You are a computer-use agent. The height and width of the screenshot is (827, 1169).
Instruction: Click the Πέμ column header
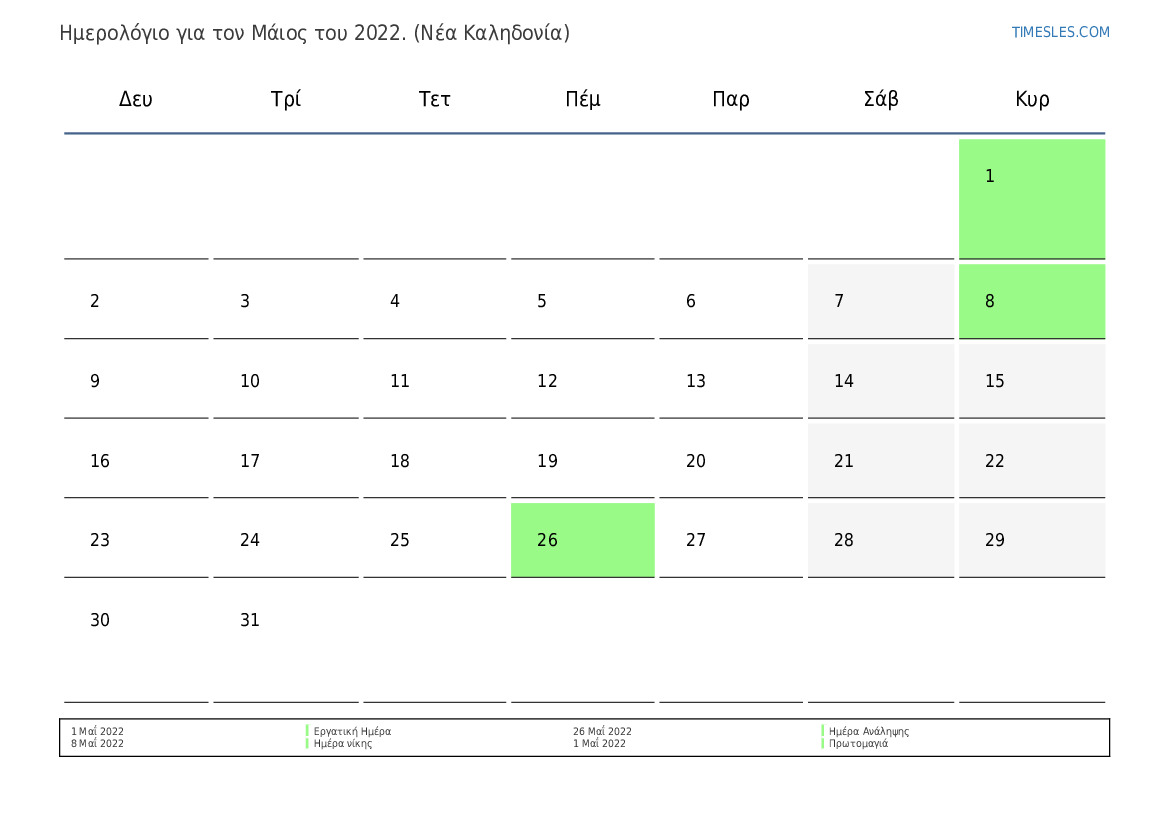[x=582, y=99]
